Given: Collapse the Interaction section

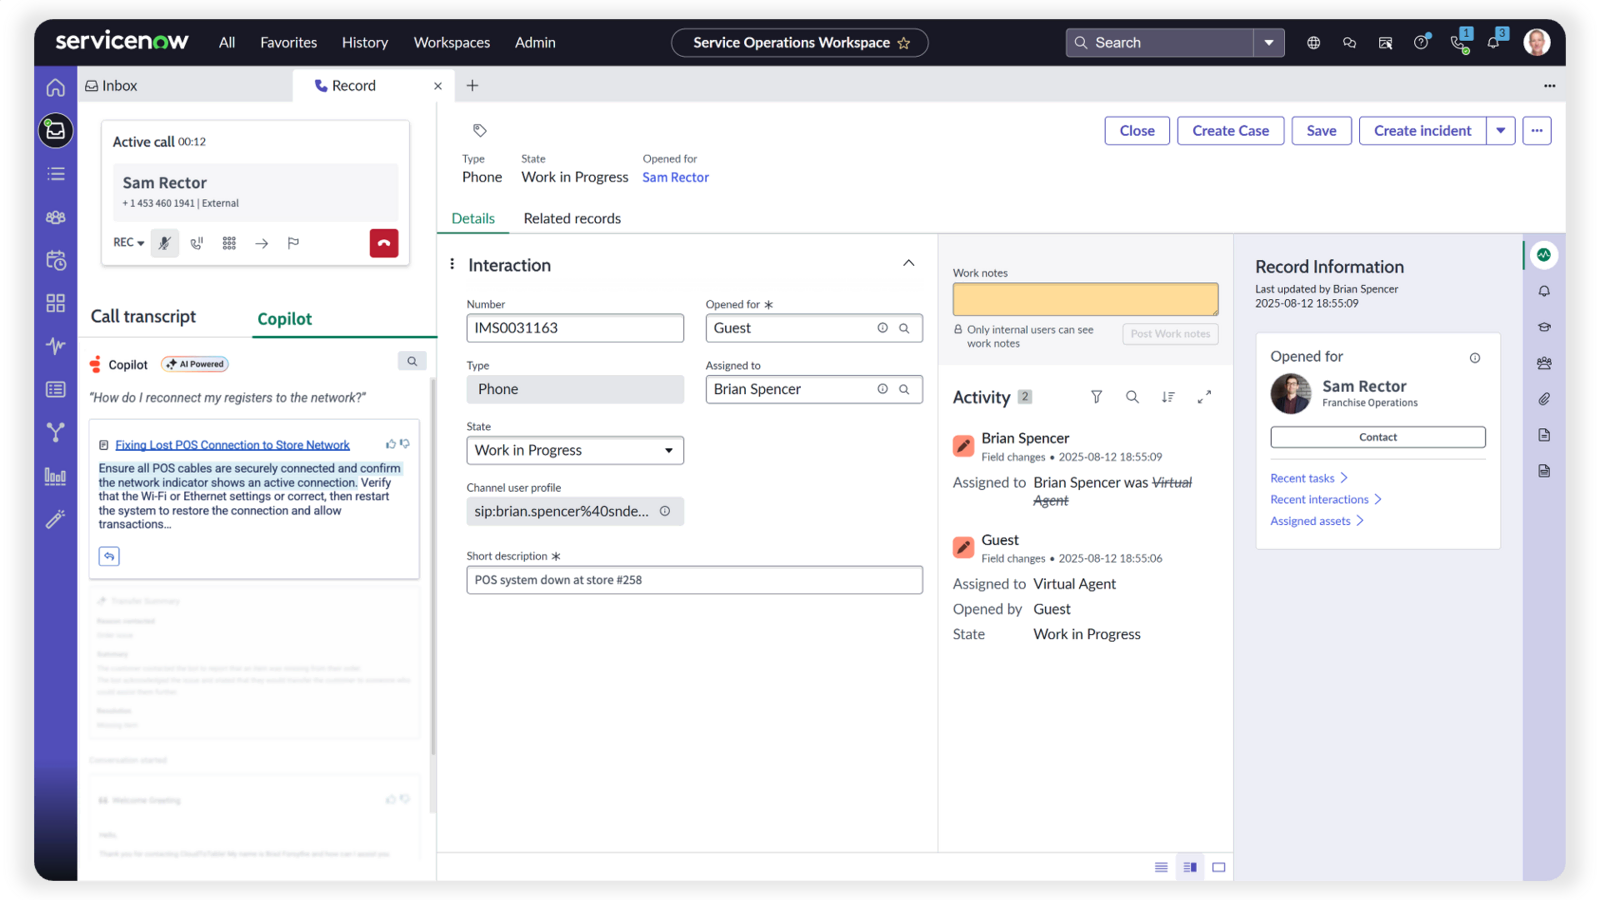Looking at the screenshot, I should (908, 264).
